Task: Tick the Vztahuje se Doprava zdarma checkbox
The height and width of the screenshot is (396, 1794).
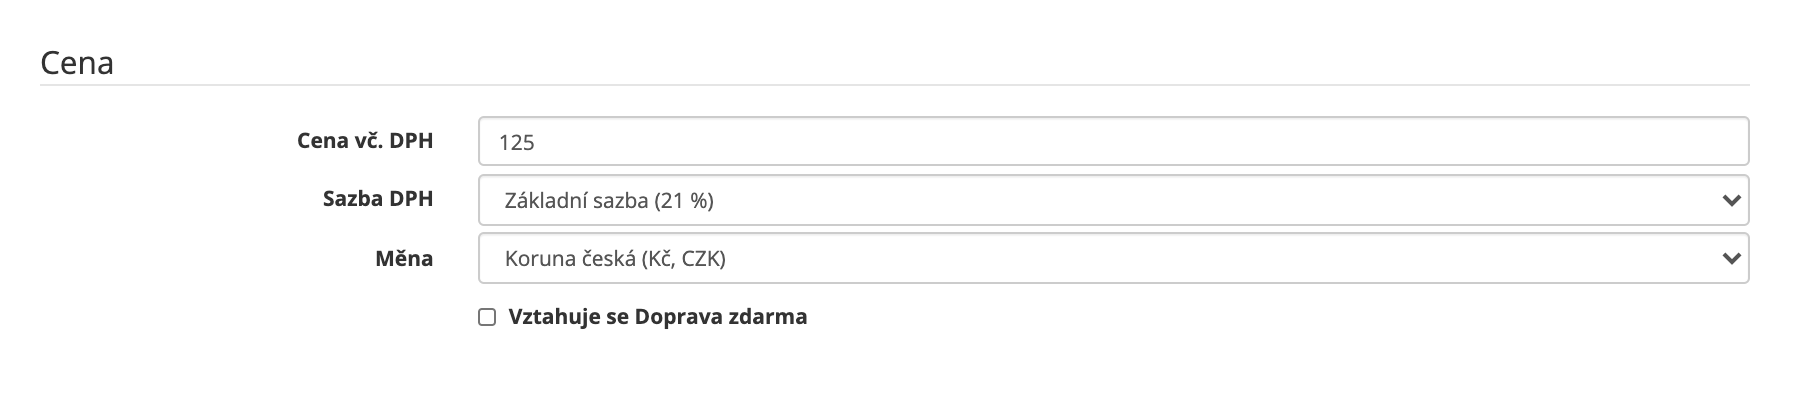Action: [487, 318]
